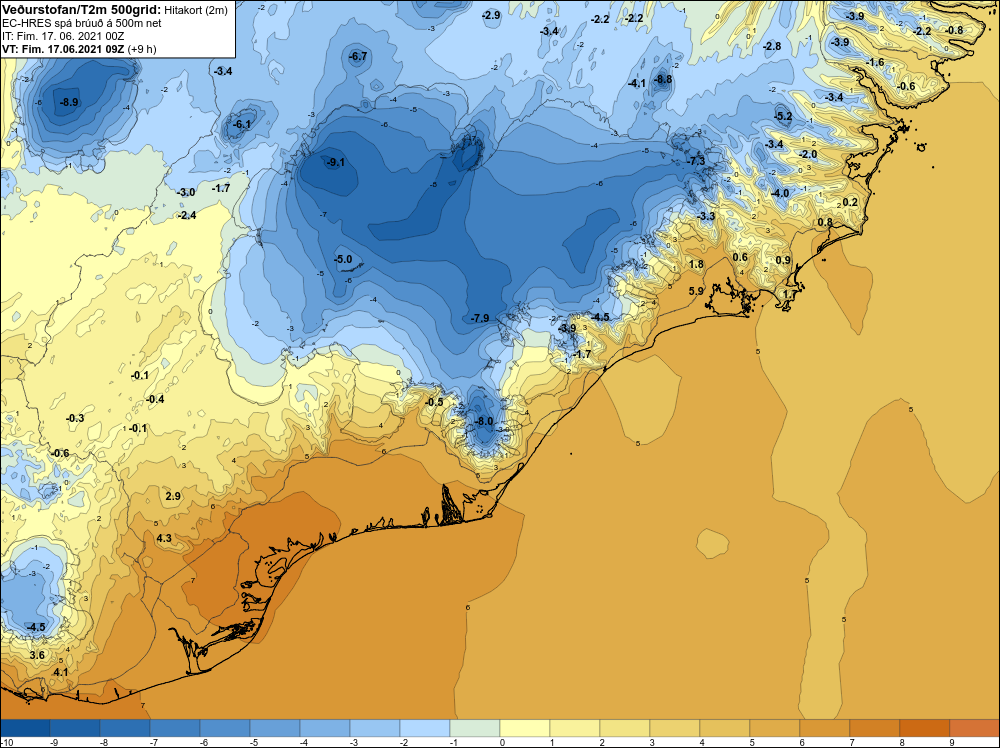
Task: Click the 0.9 temperature label
Action: pos(783,260)
